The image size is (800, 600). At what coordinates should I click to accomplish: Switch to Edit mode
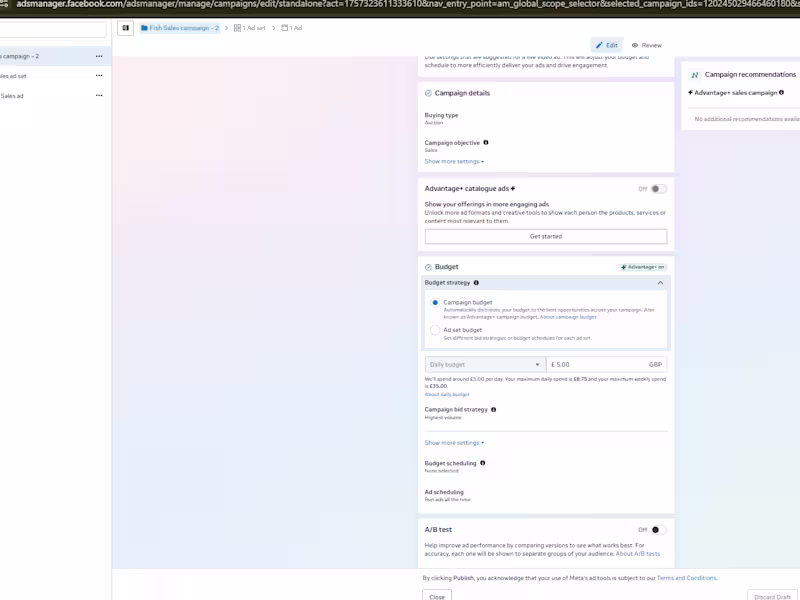point(607,45)
